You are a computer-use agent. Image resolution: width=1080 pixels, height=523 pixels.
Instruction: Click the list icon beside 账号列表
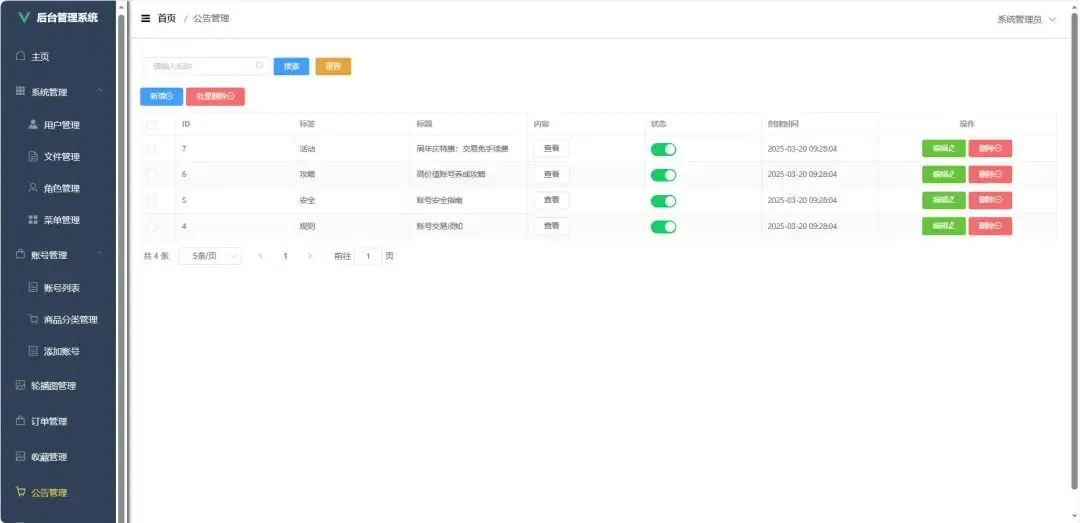coord(33,287)
